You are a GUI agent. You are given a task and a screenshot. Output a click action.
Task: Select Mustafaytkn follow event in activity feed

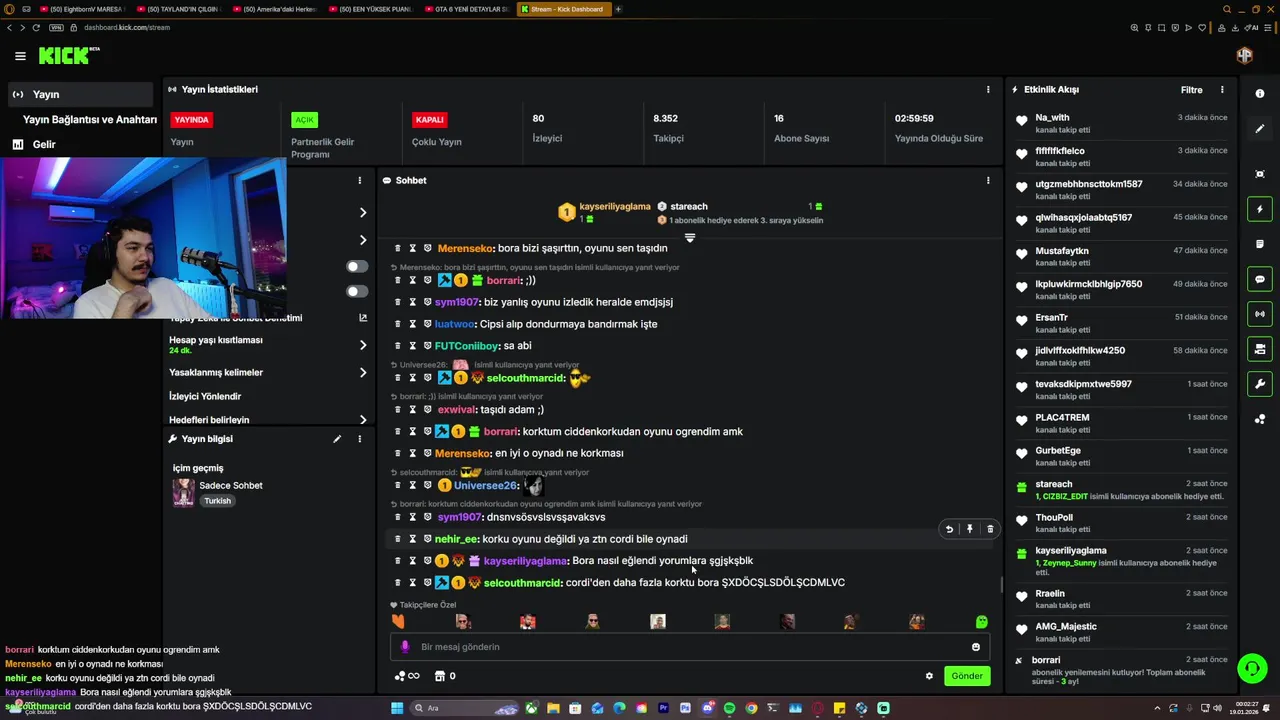[1121, 256]
